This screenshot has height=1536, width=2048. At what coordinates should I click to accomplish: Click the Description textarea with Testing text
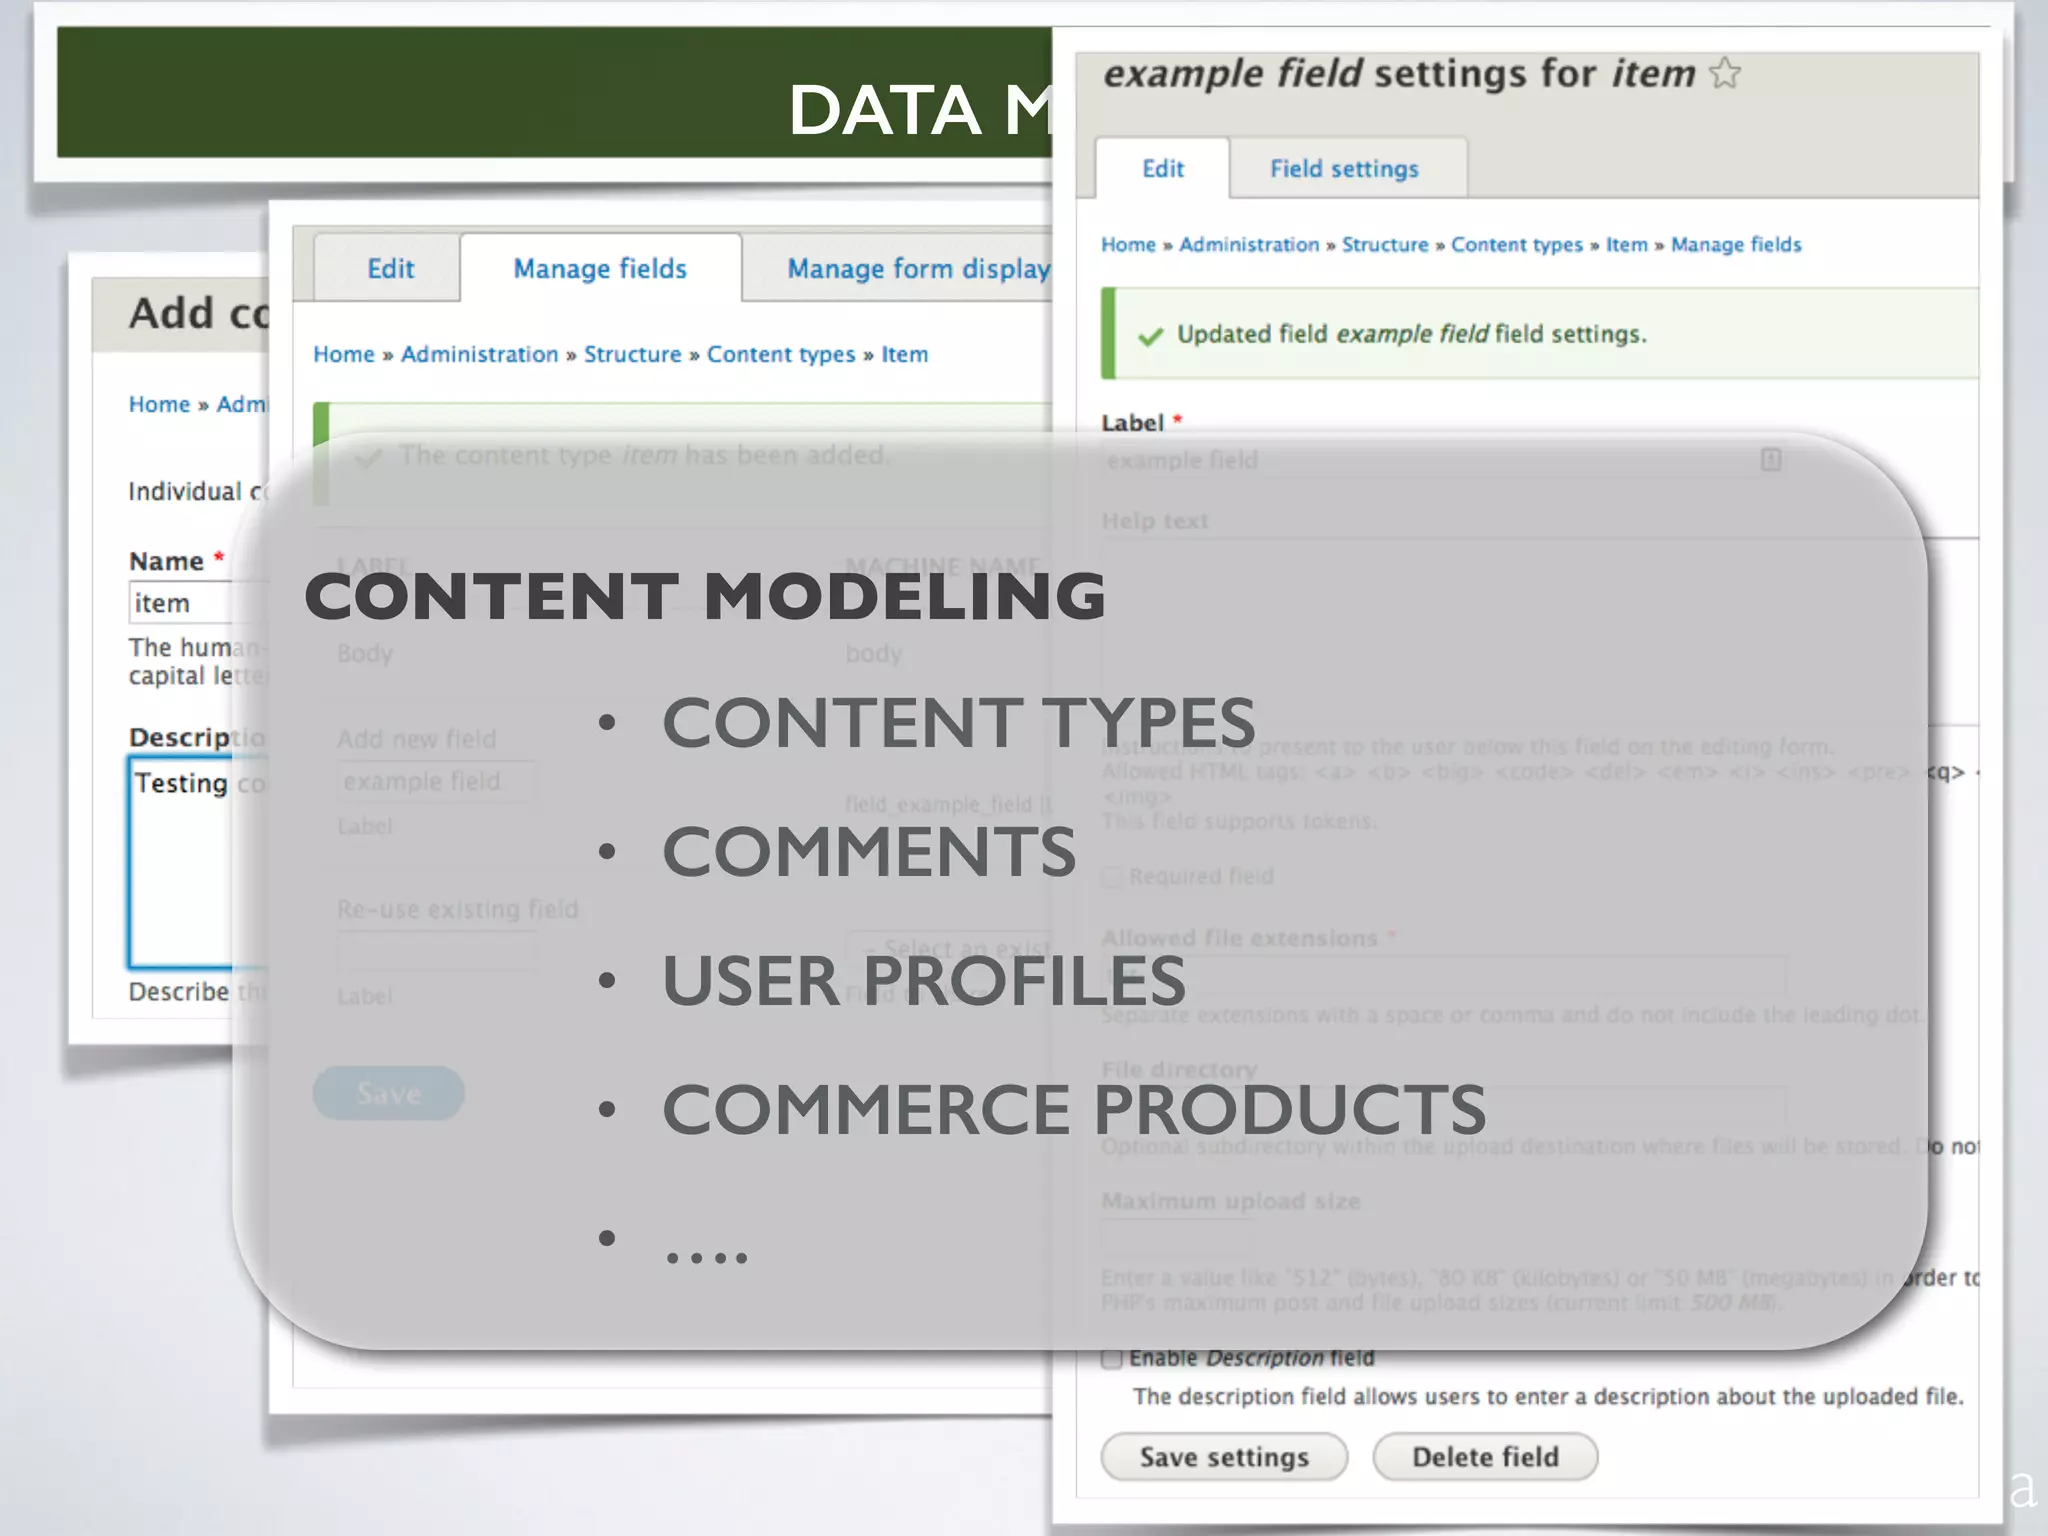(x=199, y=862)
